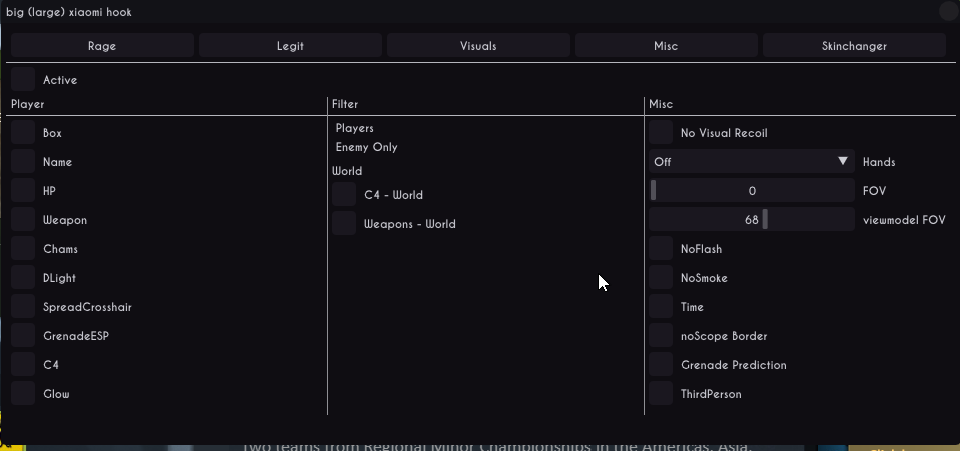
Task: Click the round button in title bar
Action: point(948,11)
